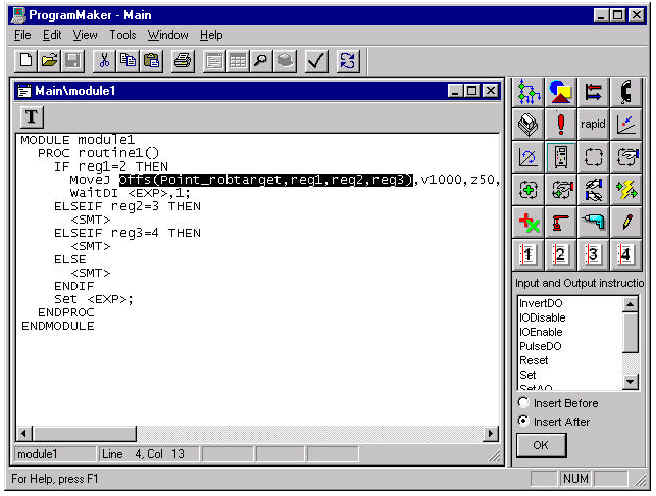Click the blue refresh arrows icon
656x496 pixels.
coord(348,61)
